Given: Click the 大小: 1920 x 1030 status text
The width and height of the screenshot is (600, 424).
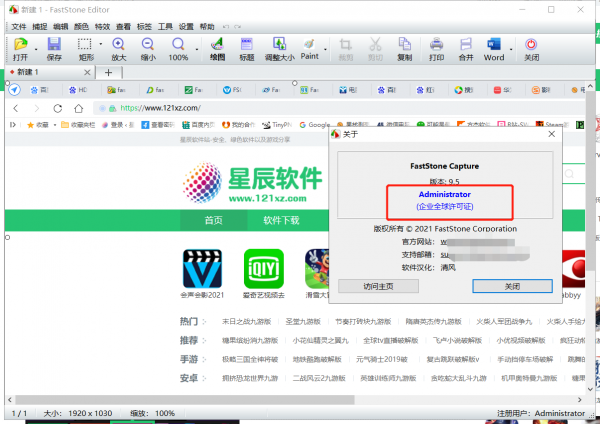Looking at the screenshot, I should pyautogui.click(x=78, y=414).
